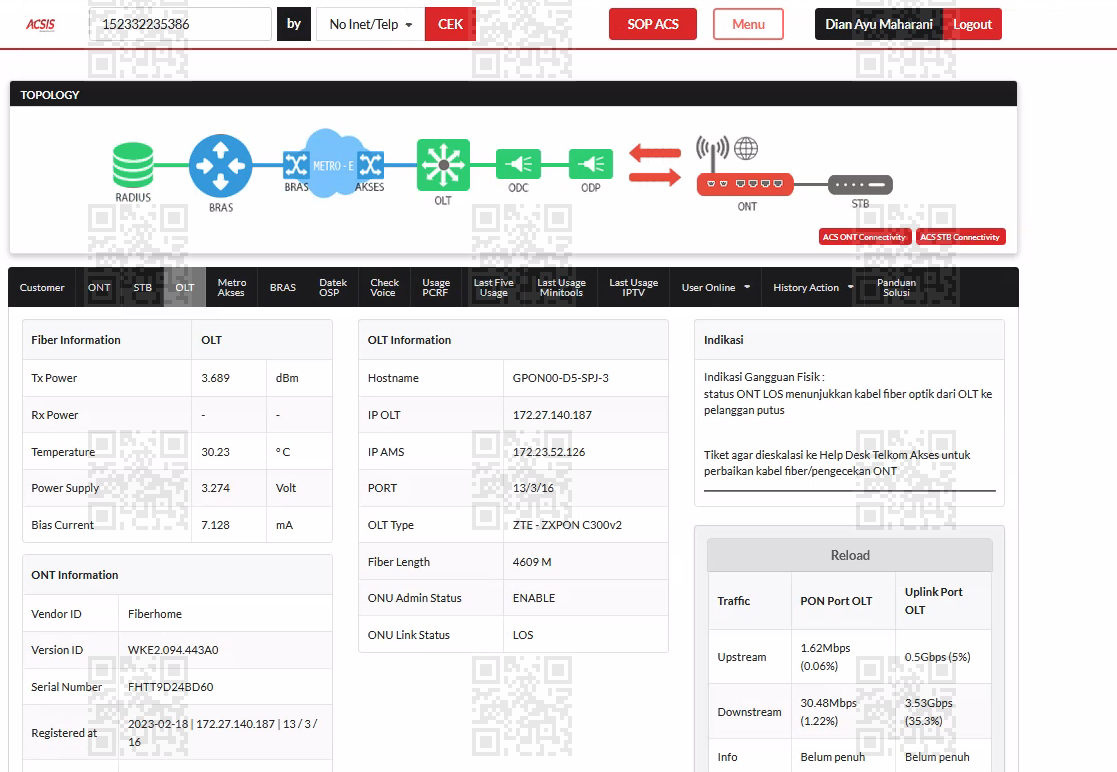Click the Menu button
This screenshot has width=1117, height=772.
tap(748, 24)
